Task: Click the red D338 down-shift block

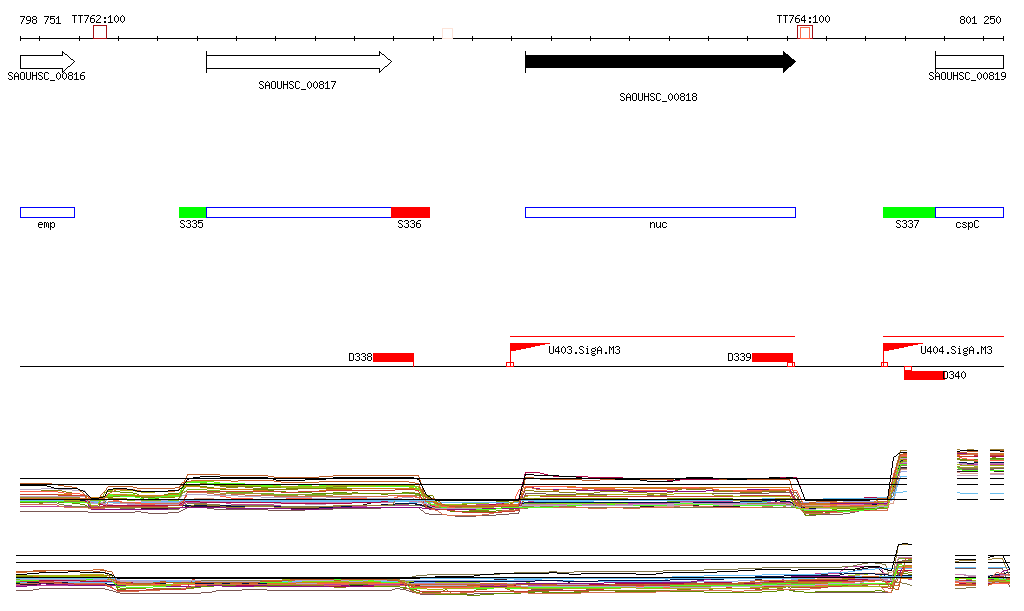Action: coord(393,357)
